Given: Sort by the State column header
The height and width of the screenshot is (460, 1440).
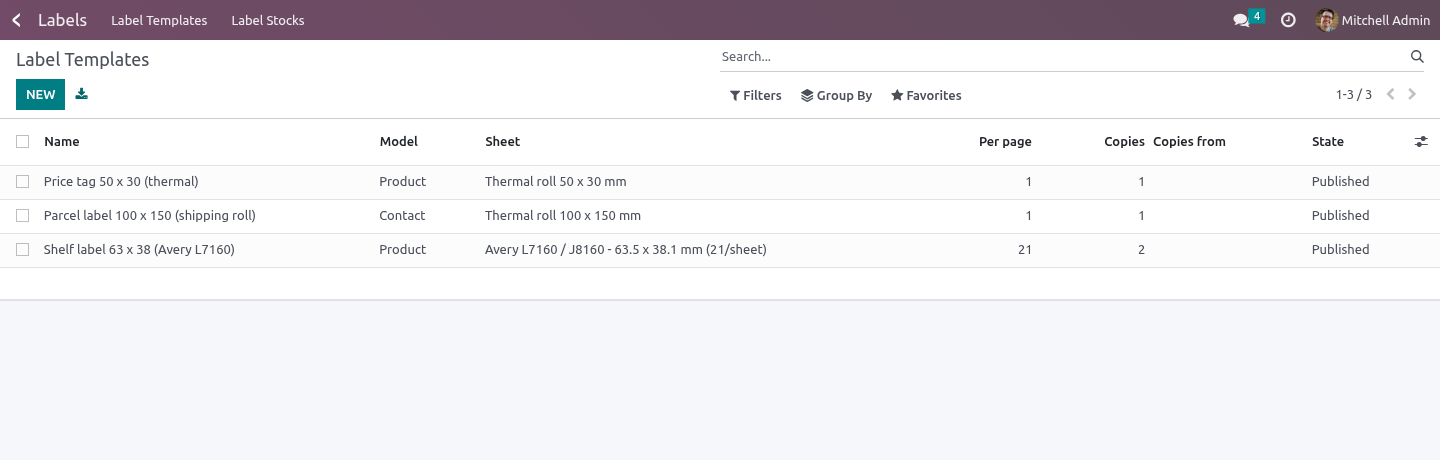Looking at the screenshot, I should 1328,142.
